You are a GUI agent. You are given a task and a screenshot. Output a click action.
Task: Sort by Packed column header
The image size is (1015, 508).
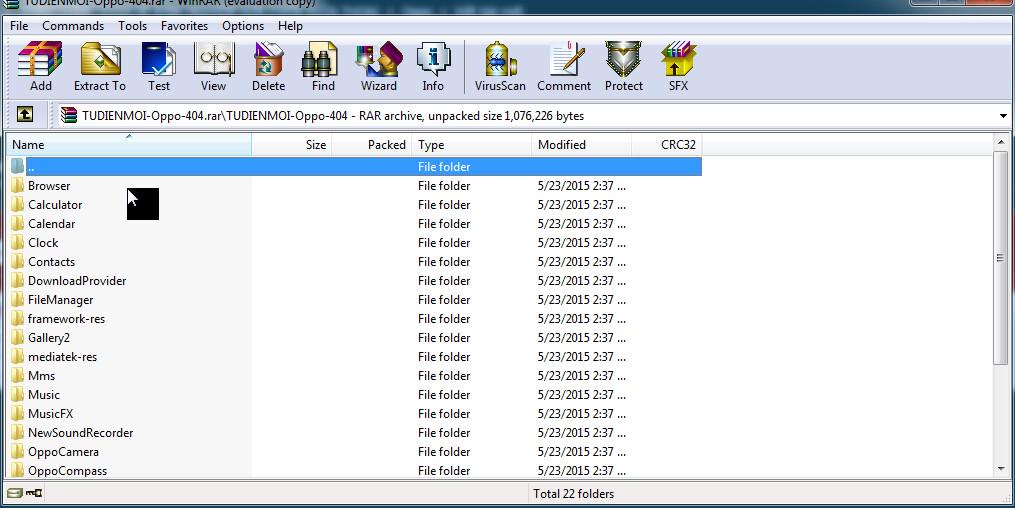372,144
